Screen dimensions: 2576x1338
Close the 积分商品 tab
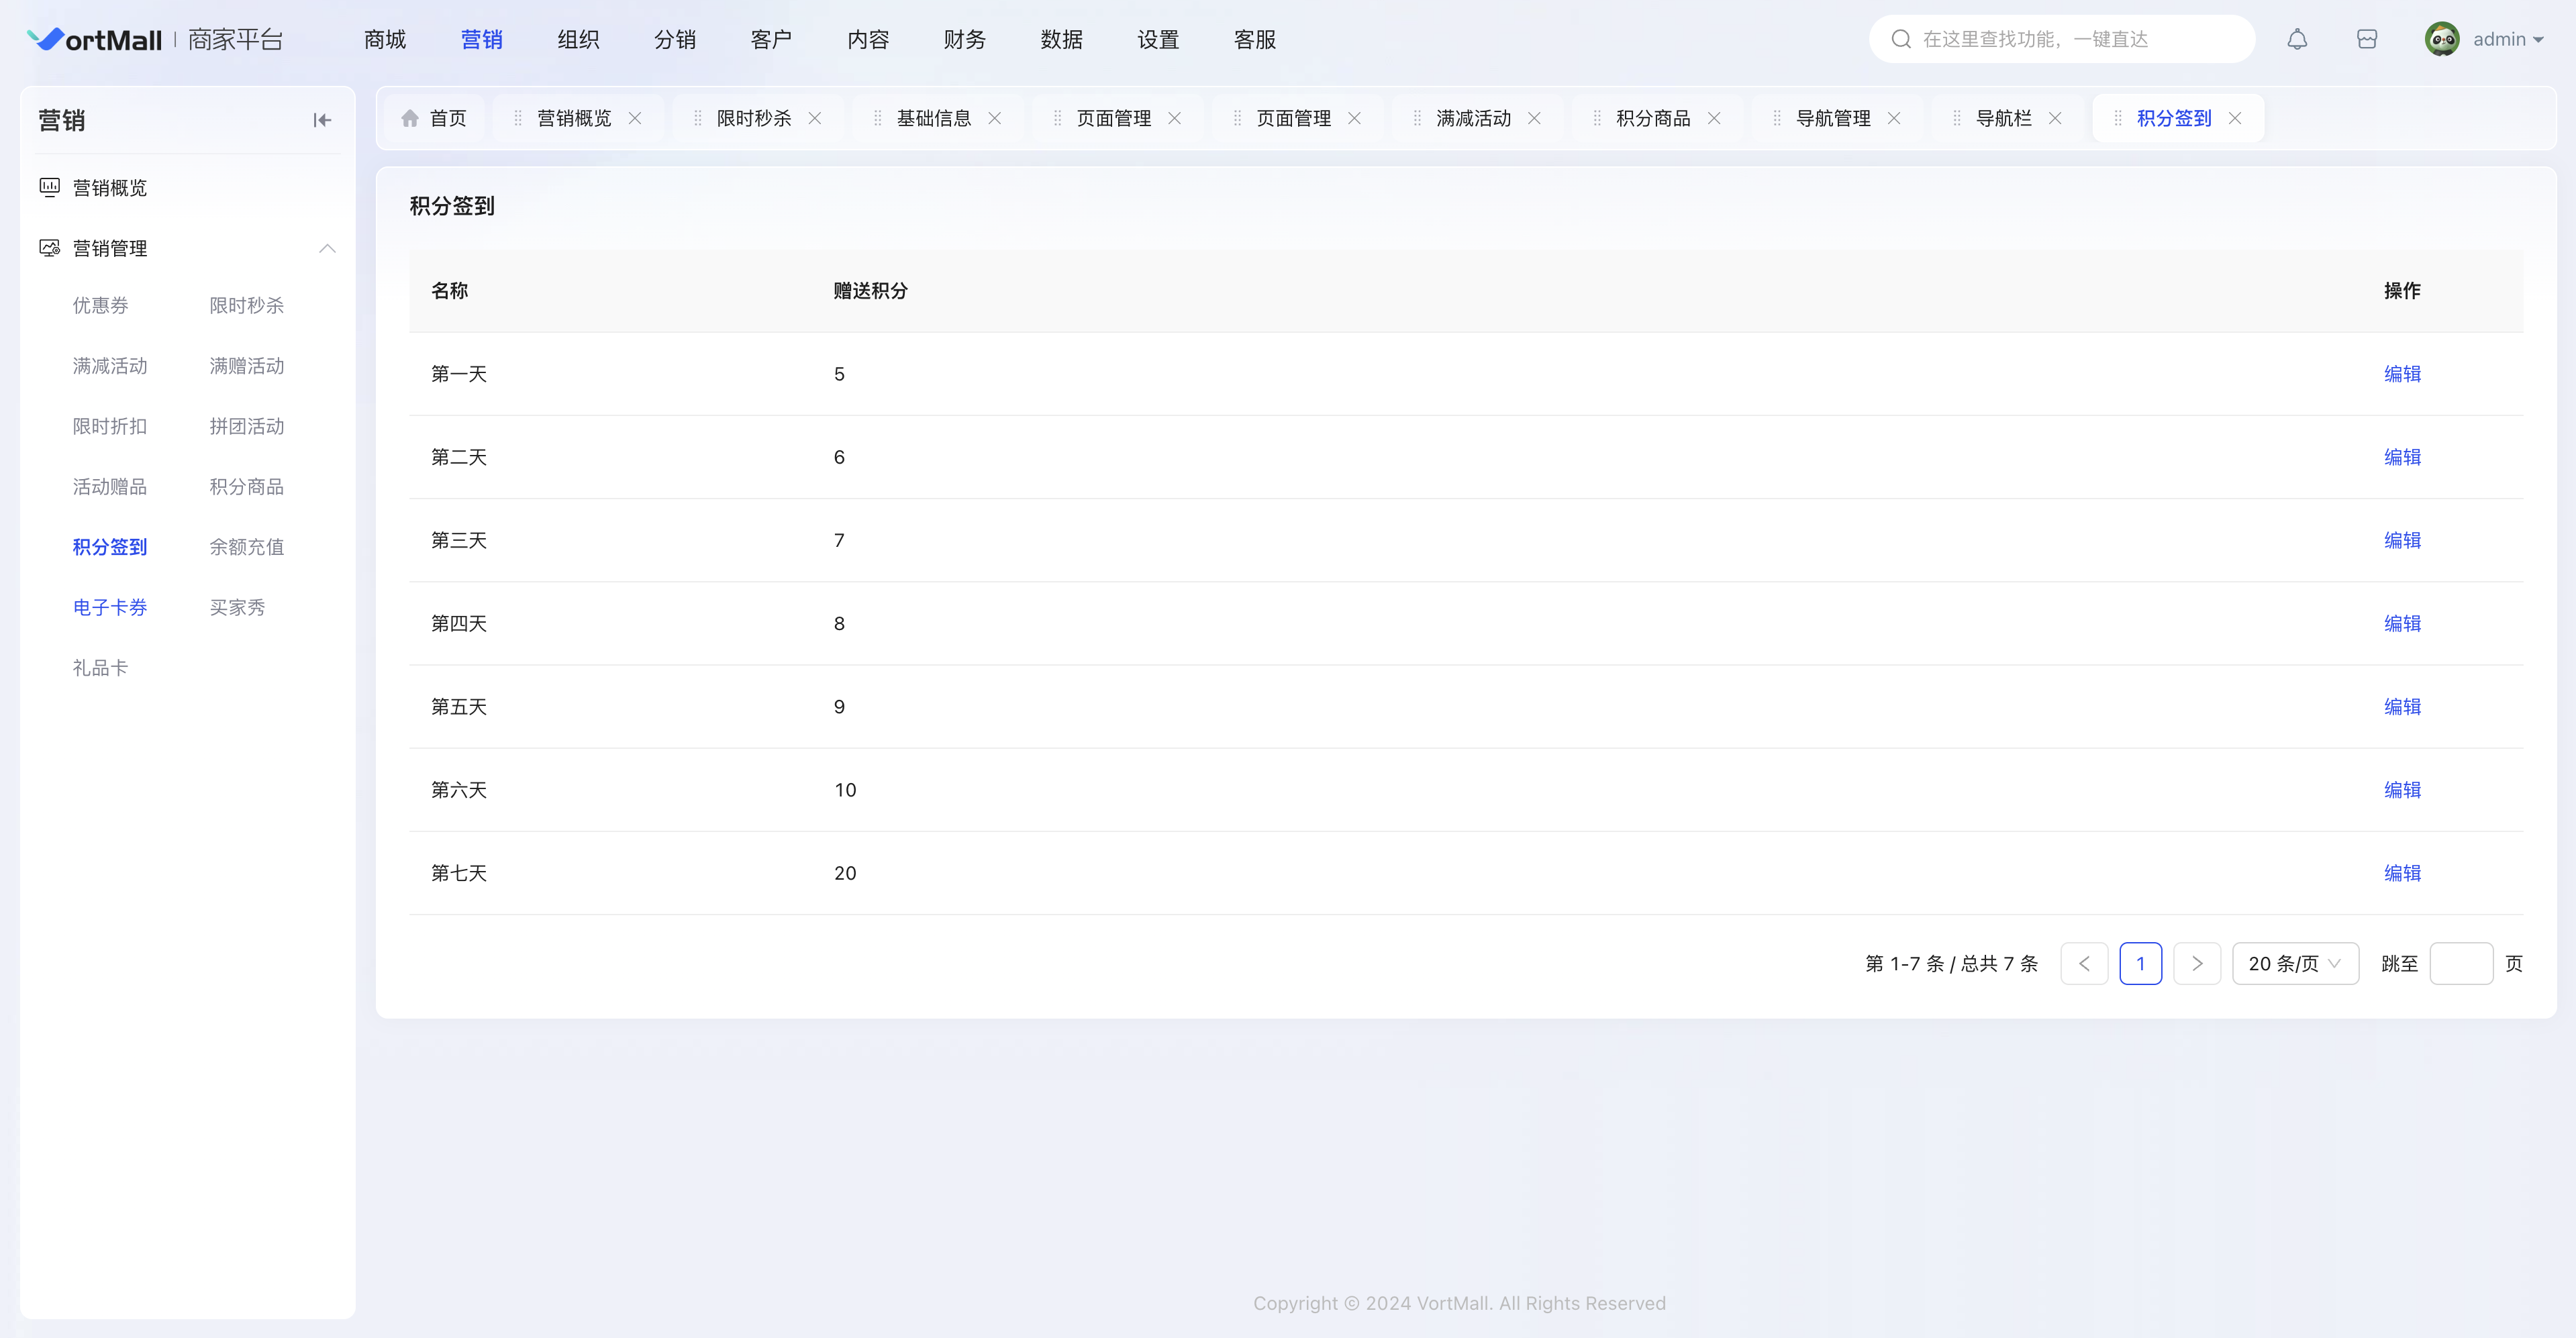[x=1714, y=118]
